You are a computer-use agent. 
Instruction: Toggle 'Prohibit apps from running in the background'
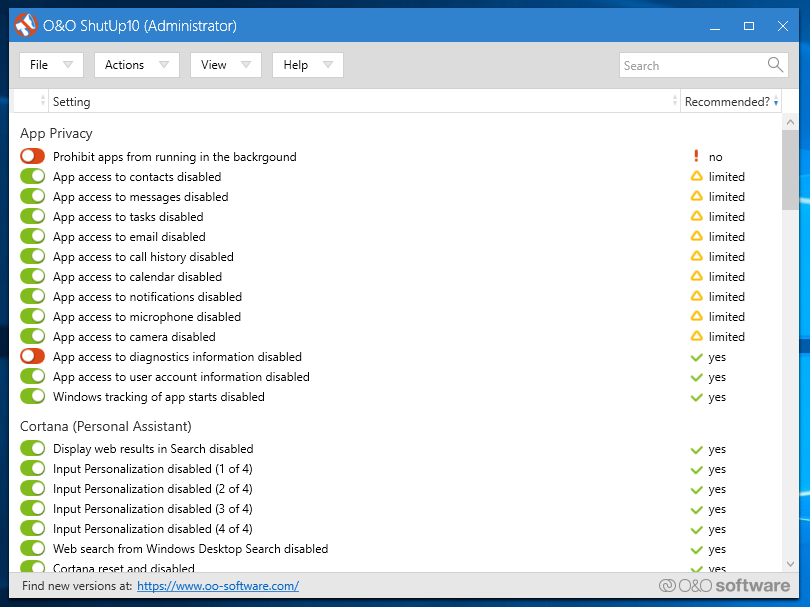[x=33, y=156]
